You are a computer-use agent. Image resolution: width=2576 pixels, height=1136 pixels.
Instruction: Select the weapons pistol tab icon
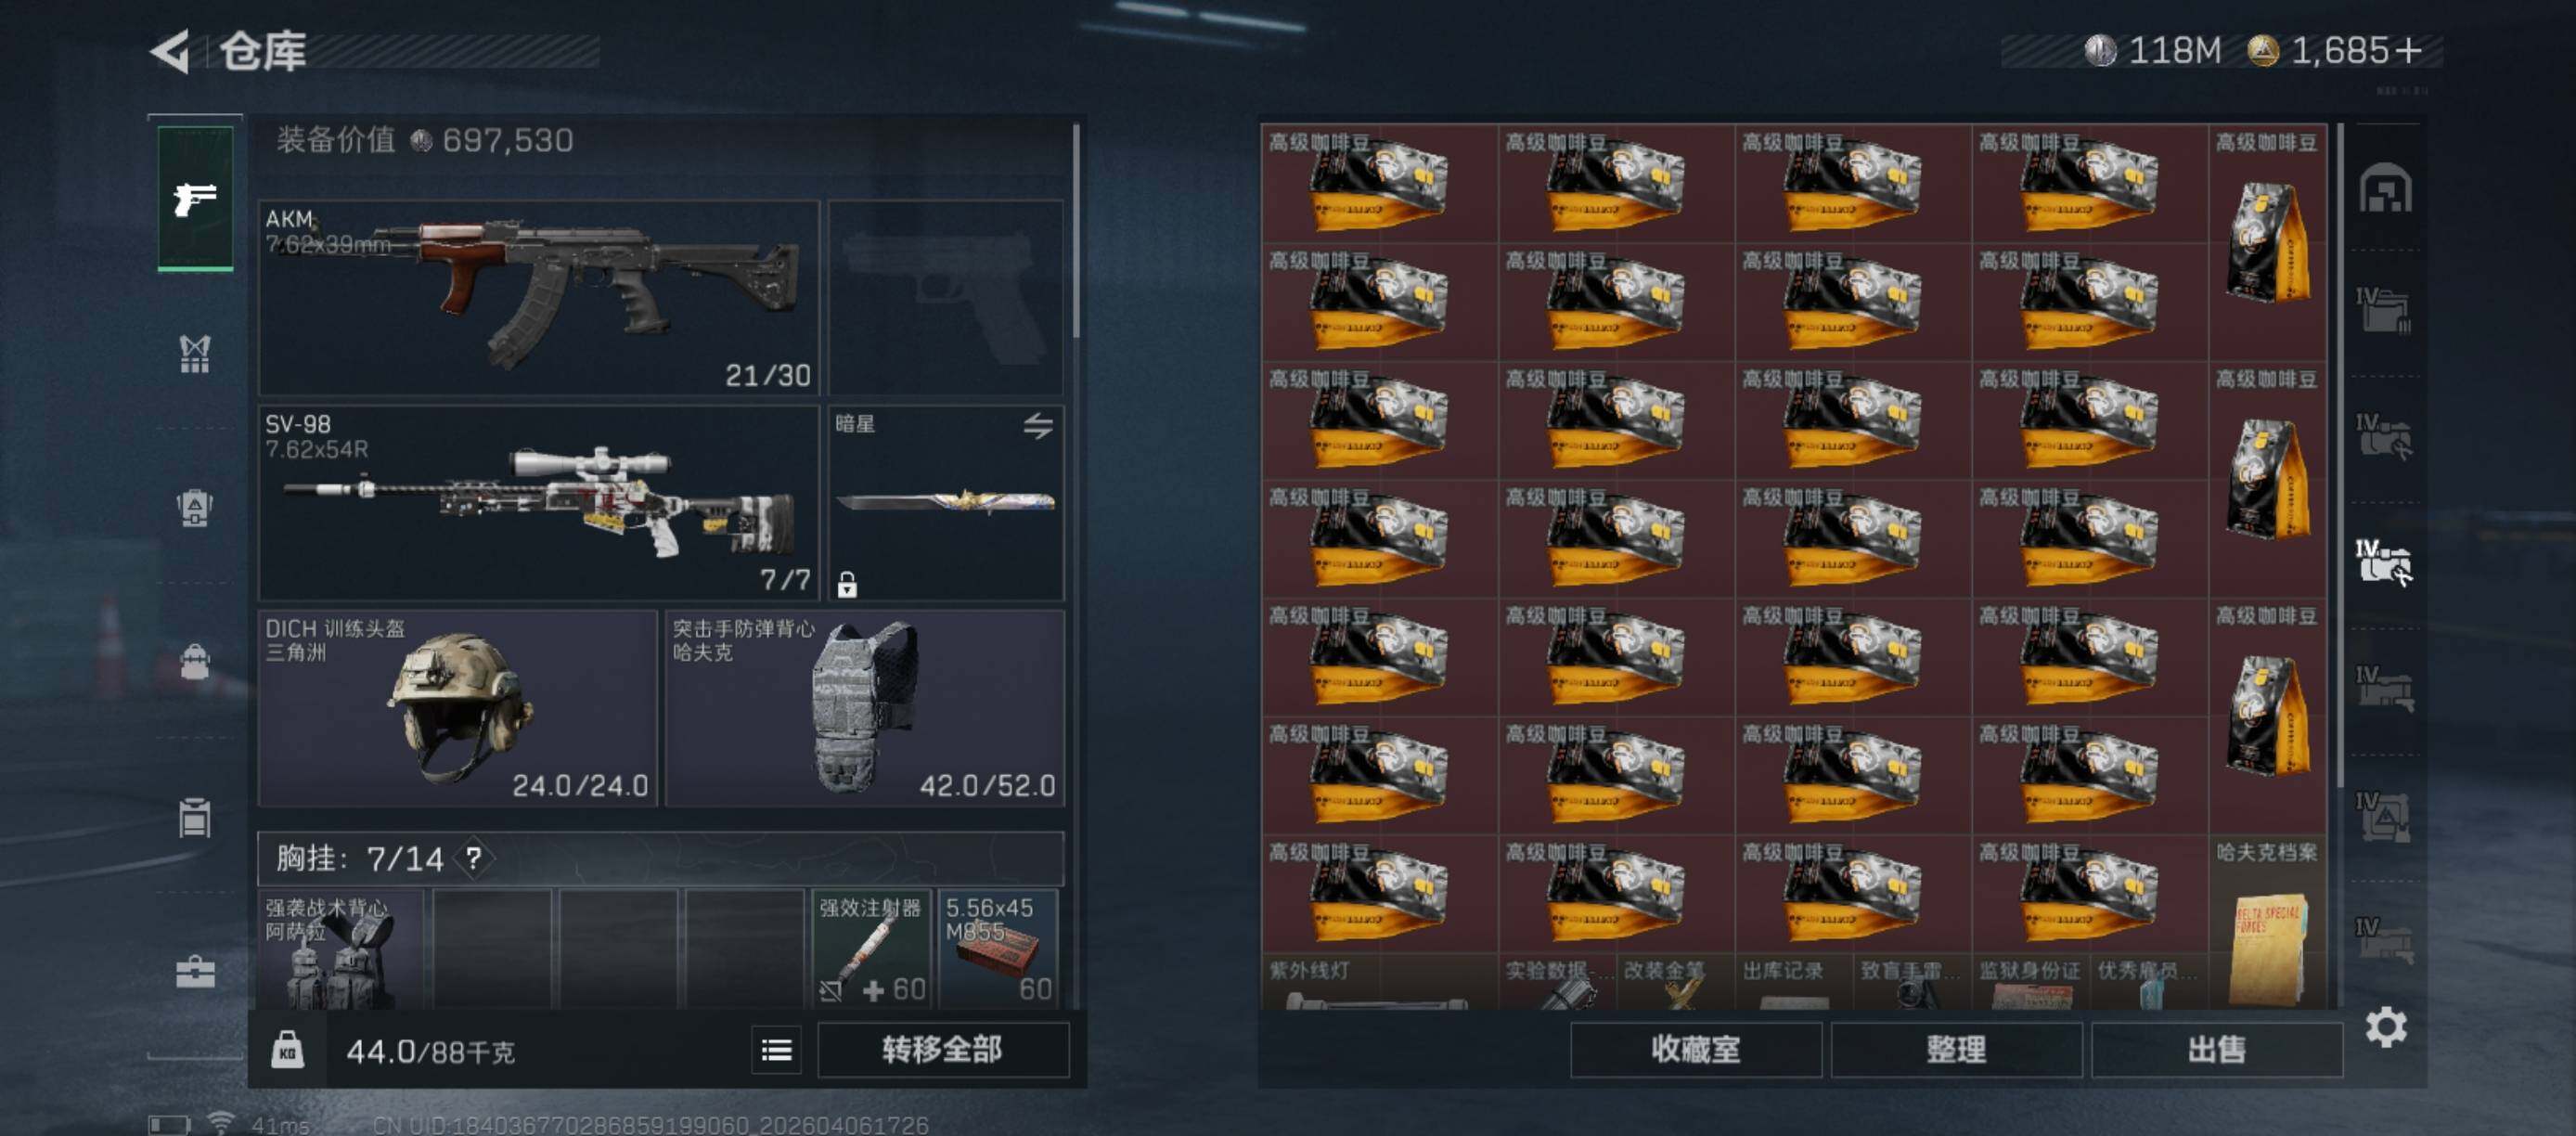[195, 199]
